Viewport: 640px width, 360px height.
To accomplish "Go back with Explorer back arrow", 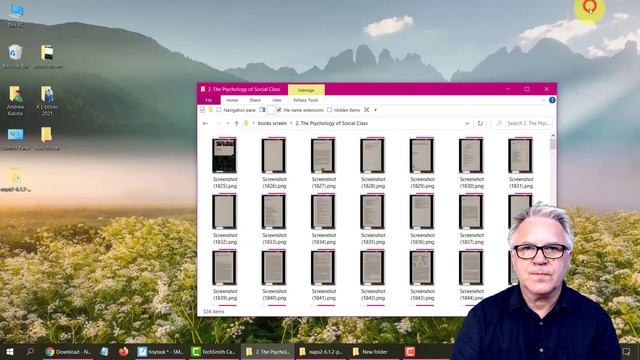I will pos(205,123).
